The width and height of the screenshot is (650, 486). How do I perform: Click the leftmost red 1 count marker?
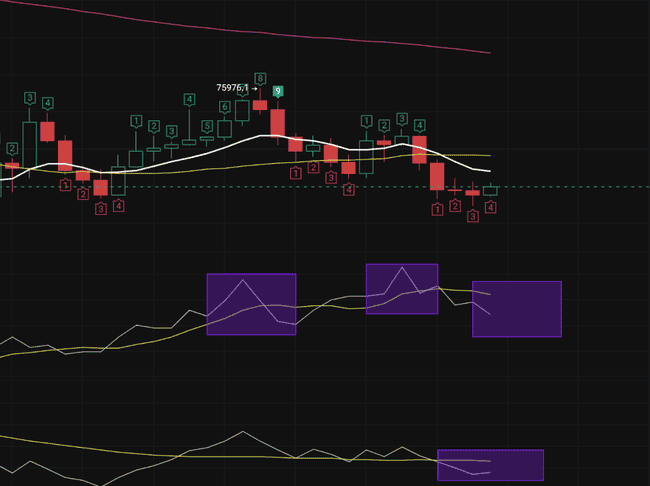point(65,185)
